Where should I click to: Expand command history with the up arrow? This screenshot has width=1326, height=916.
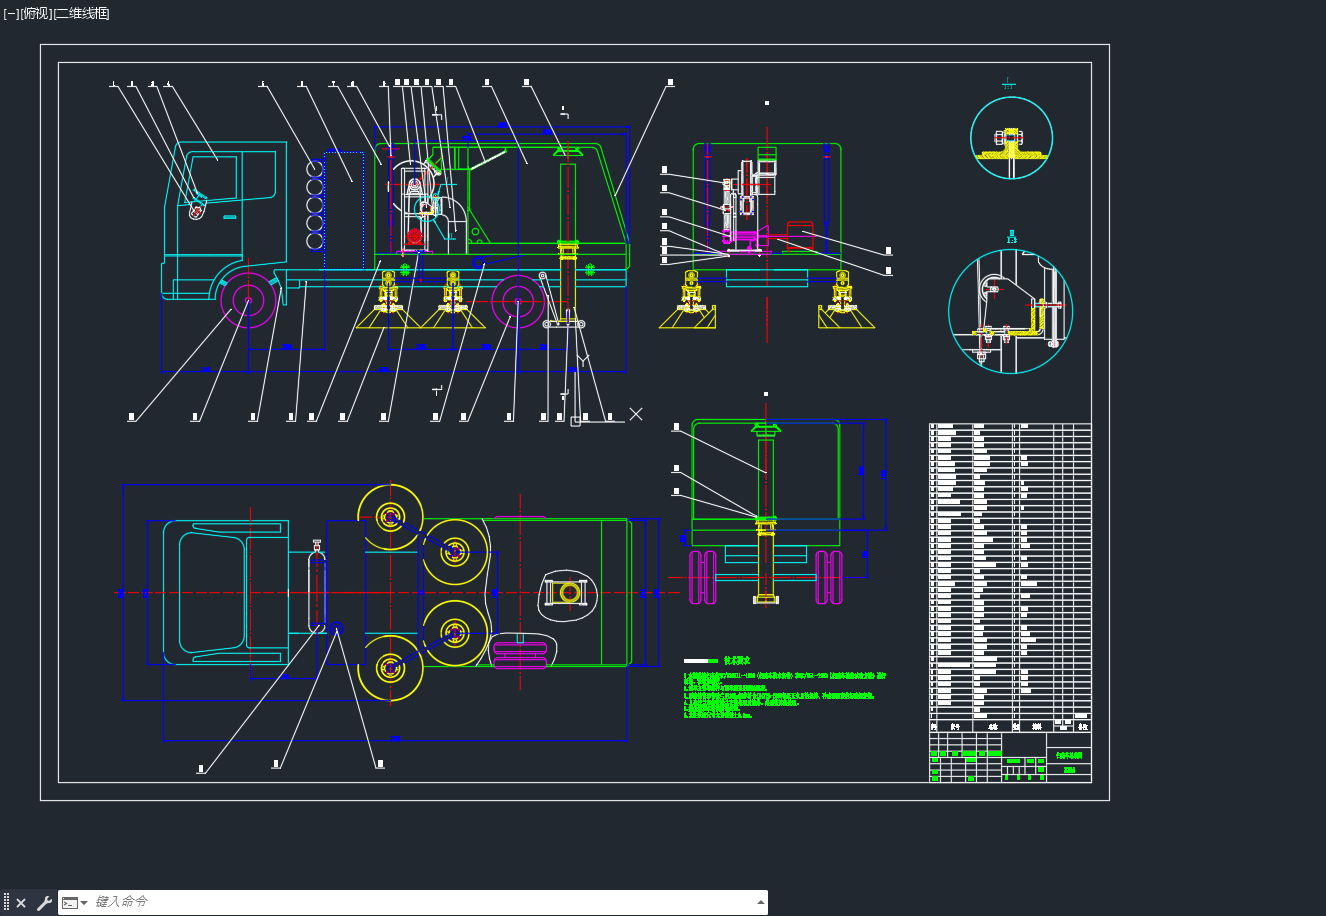click(x=759, y=902)
